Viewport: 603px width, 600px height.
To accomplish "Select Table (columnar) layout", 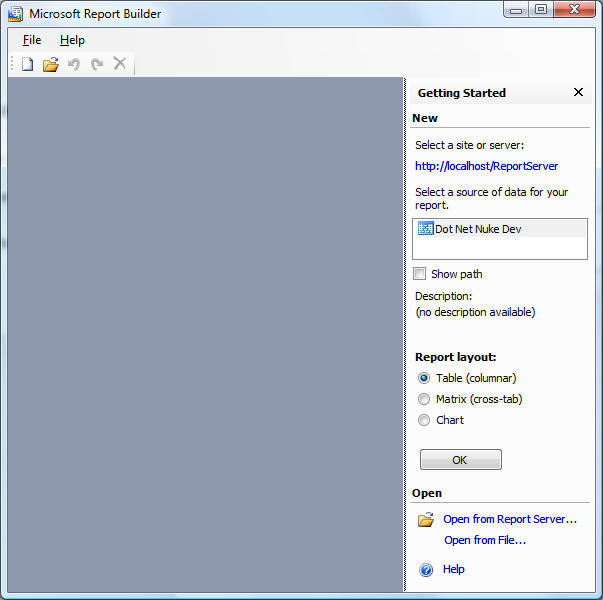I will point(424,378).
